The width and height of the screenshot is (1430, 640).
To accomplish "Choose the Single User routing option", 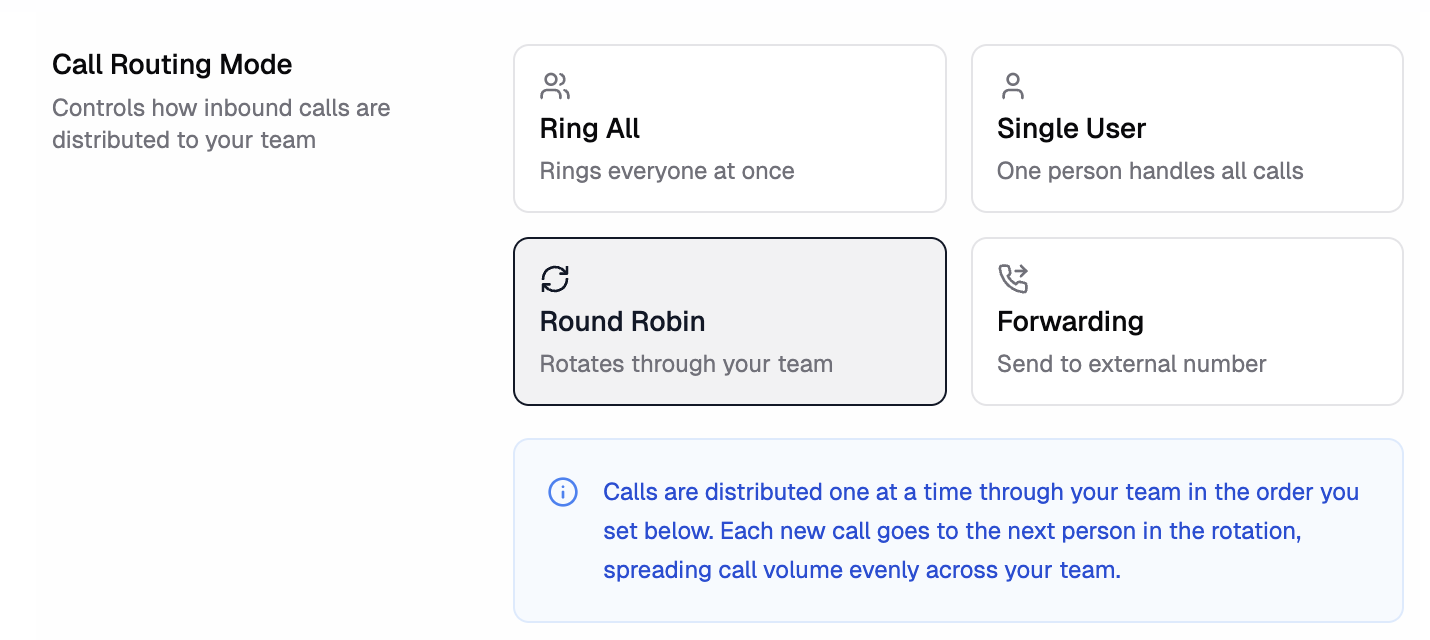I will pyautogui.click(x=1187, y=128).
